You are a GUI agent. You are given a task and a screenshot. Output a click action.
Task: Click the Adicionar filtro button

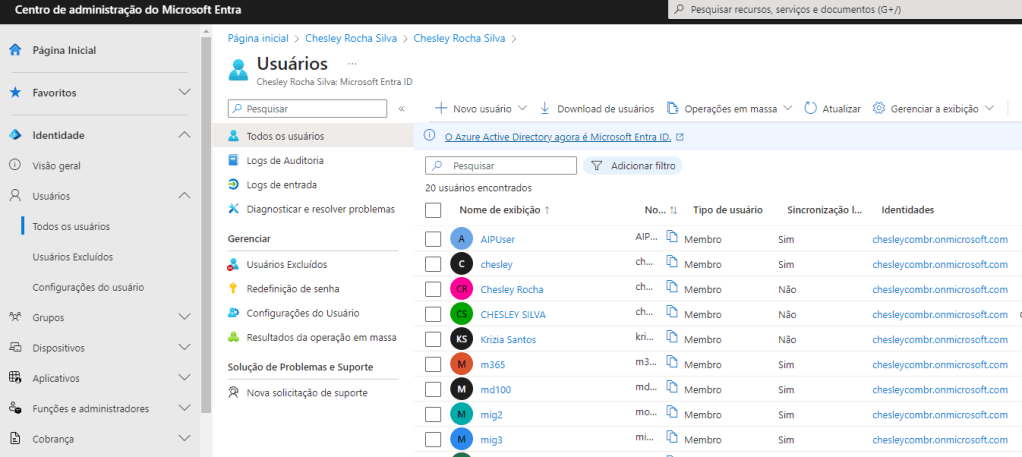pos(633,166)
